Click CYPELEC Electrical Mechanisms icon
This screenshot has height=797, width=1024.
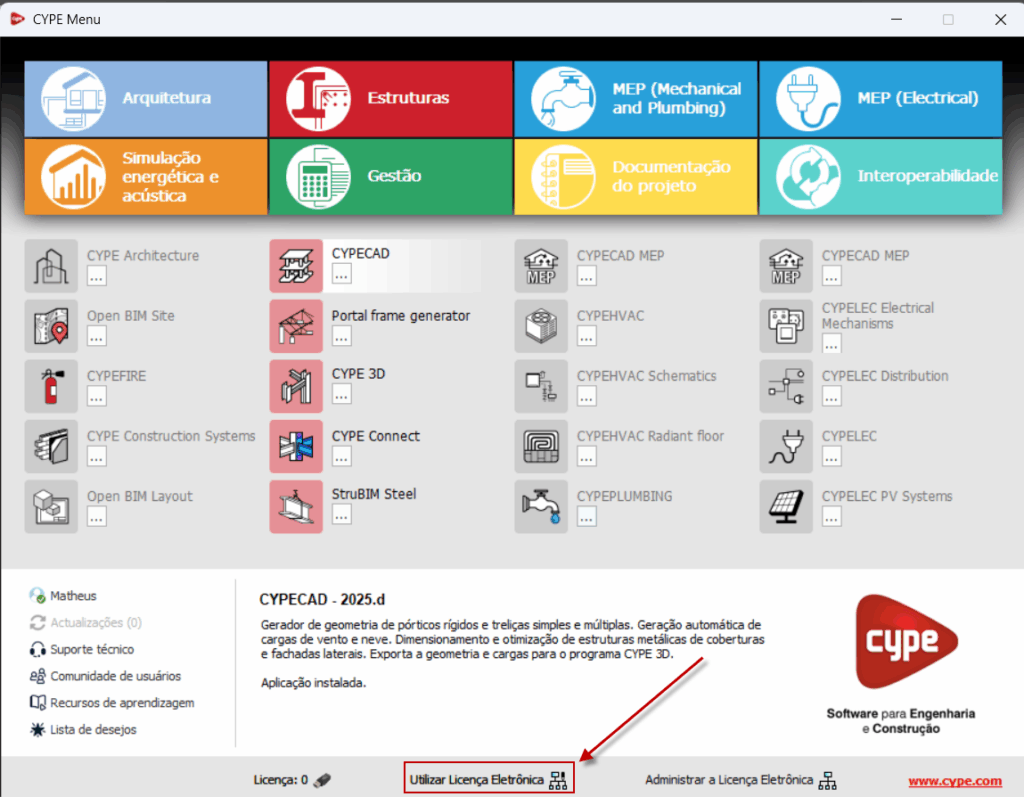click(786, 326)
